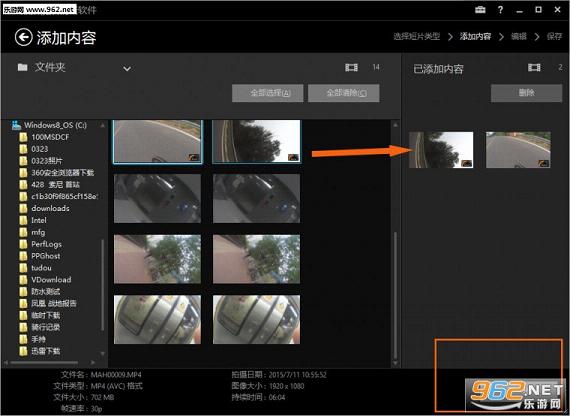
Task: Select the 手持 folder
Action: 39,339
